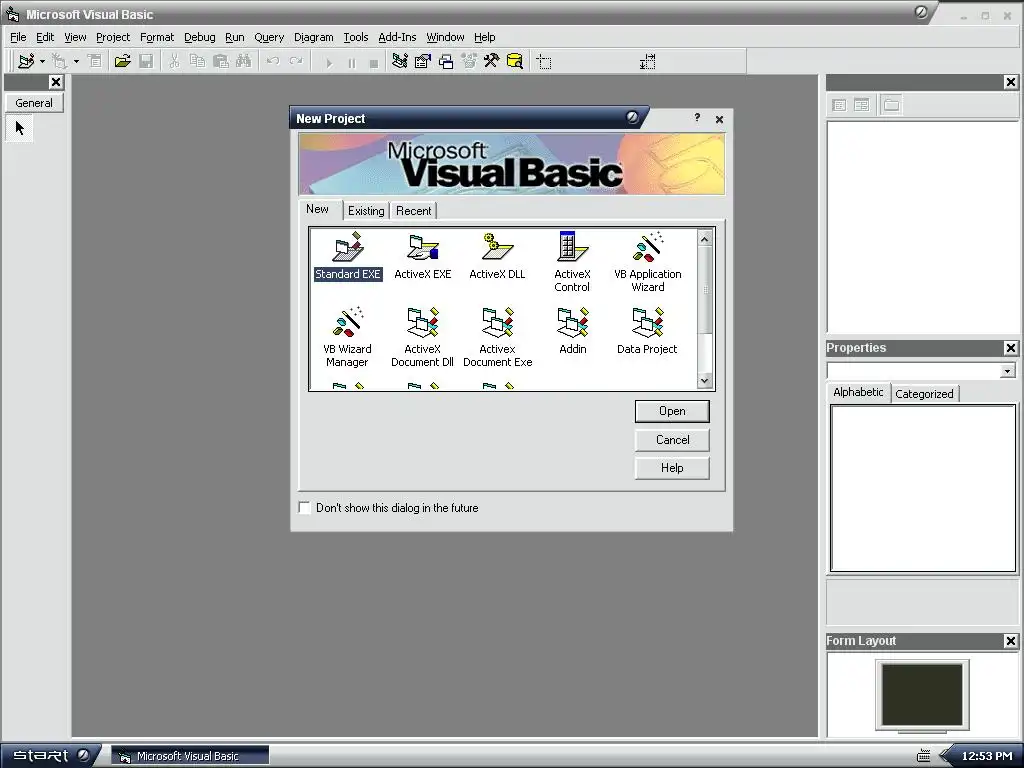Select the Categorized properties tab
The width and height of the screenshot is (1024, 768).
pyautogui.click(x=924, y=394)
